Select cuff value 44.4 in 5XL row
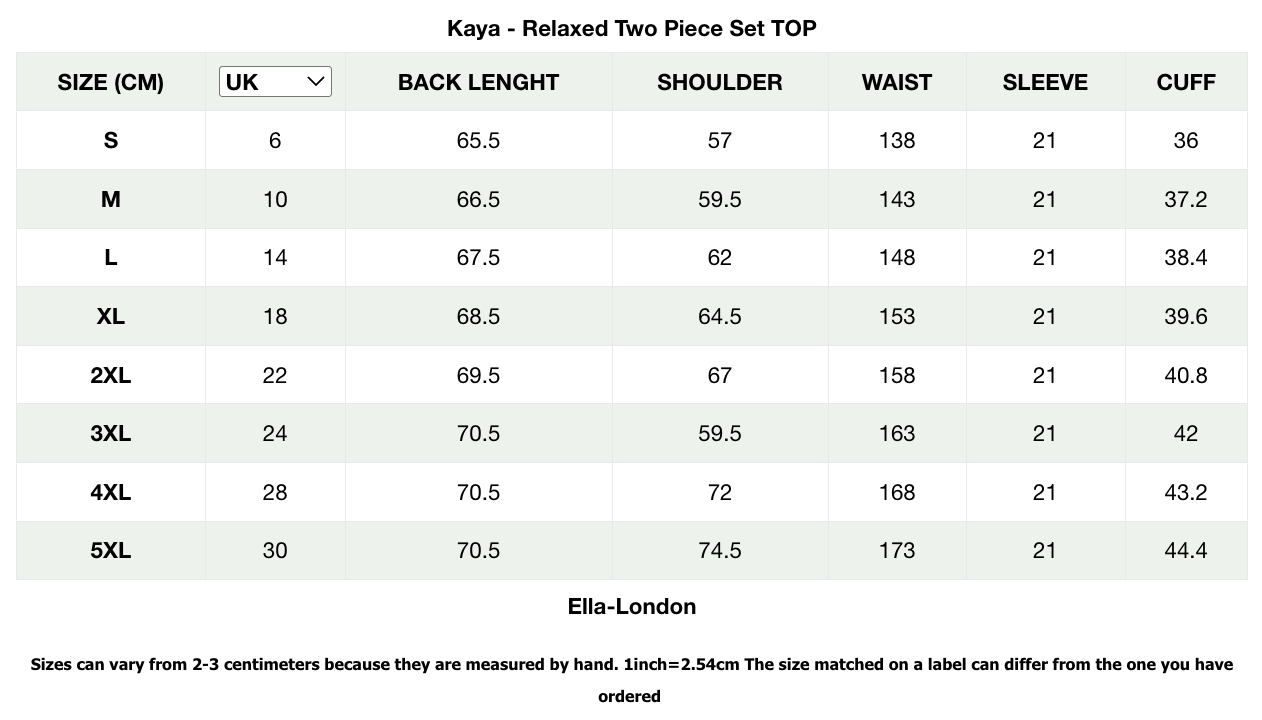 pyautogui.click(x=1186, y=550)
